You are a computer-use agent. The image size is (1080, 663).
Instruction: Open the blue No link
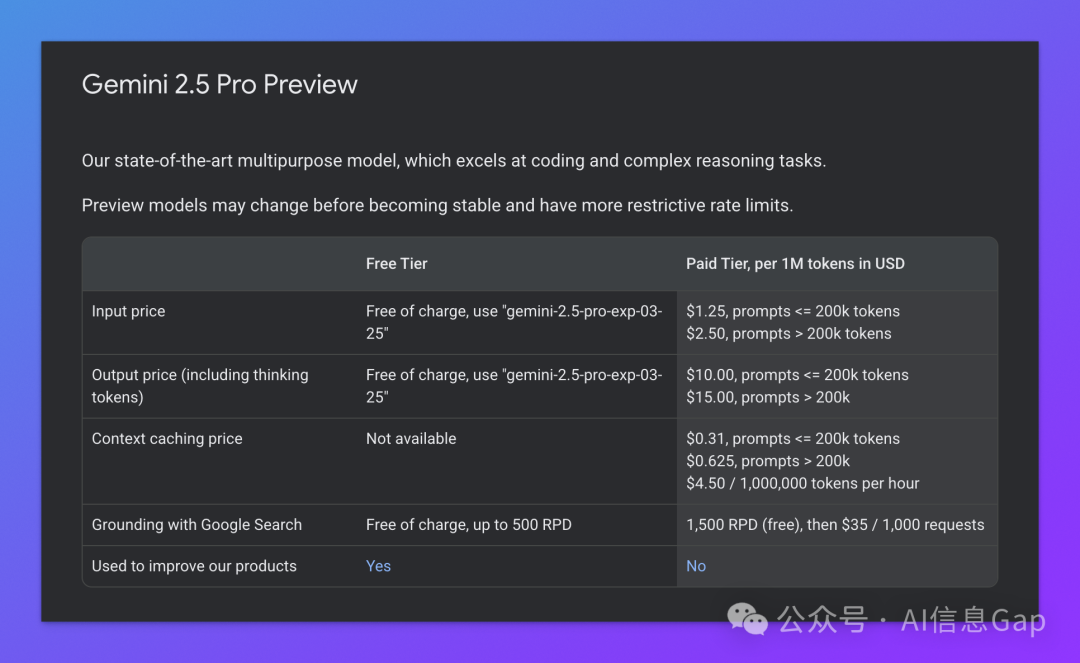(x=696, y=566)
